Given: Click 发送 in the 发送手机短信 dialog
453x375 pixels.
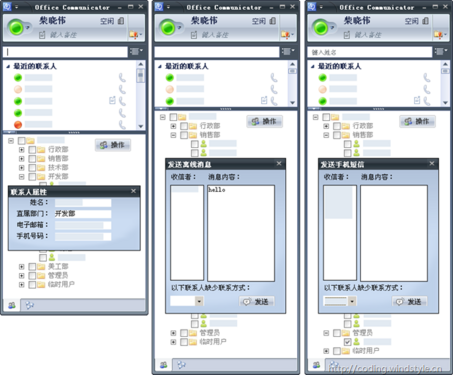Looking at the screenshot, I should click(x=409, y=302).
